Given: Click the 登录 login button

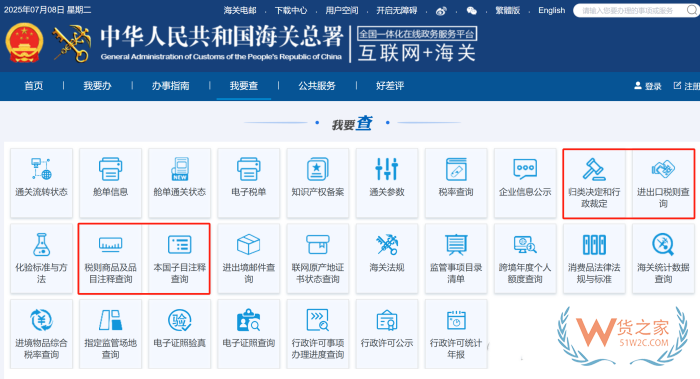Looking at the screenshot, I should point(648,86).
